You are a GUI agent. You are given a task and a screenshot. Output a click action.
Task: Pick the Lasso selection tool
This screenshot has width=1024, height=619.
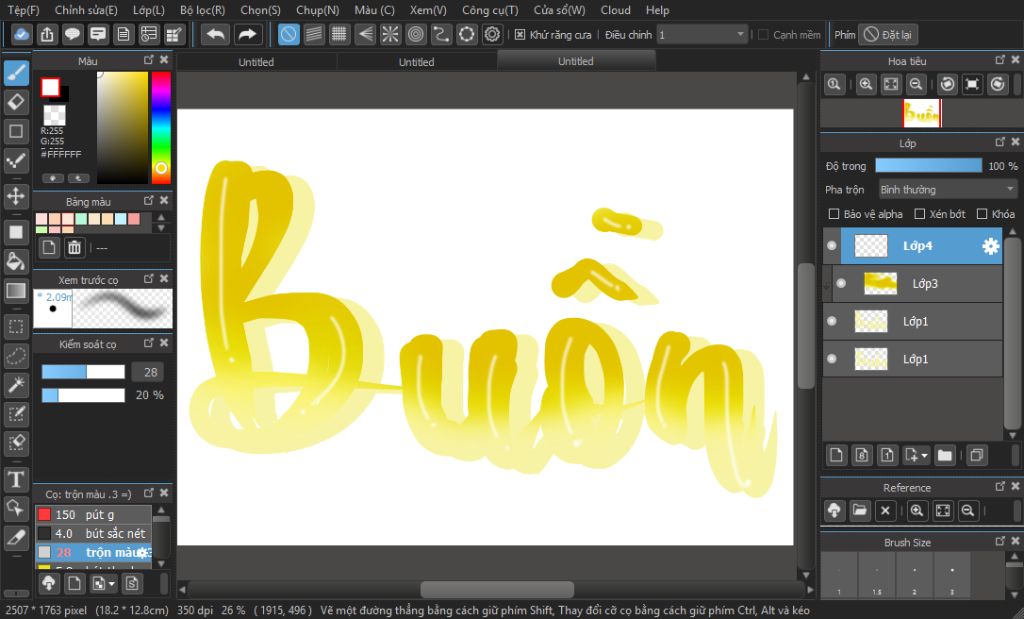tap(16, 356)
